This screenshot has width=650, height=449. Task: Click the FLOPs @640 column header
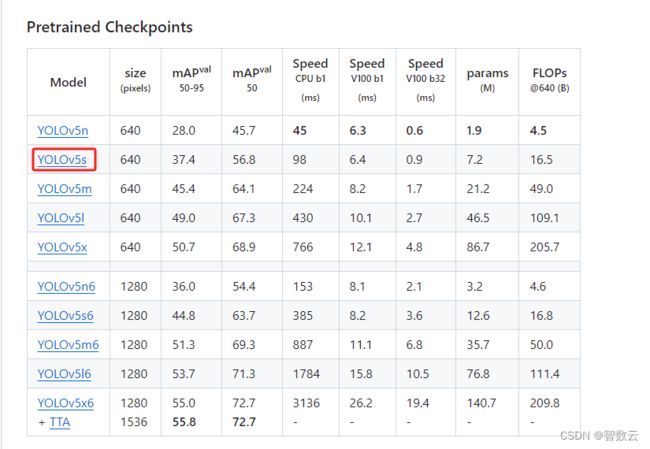550,80
